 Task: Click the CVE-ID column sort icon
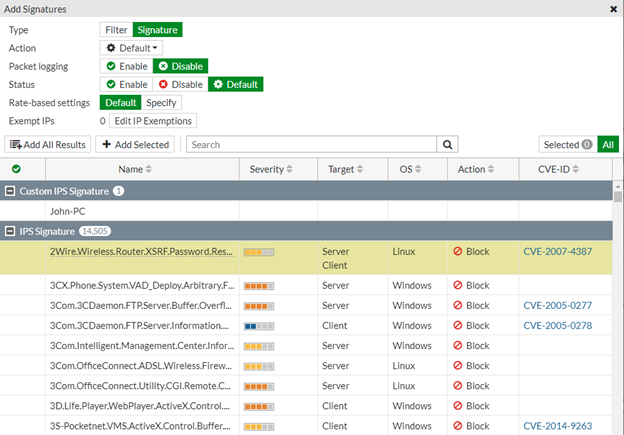coord(577,170)
